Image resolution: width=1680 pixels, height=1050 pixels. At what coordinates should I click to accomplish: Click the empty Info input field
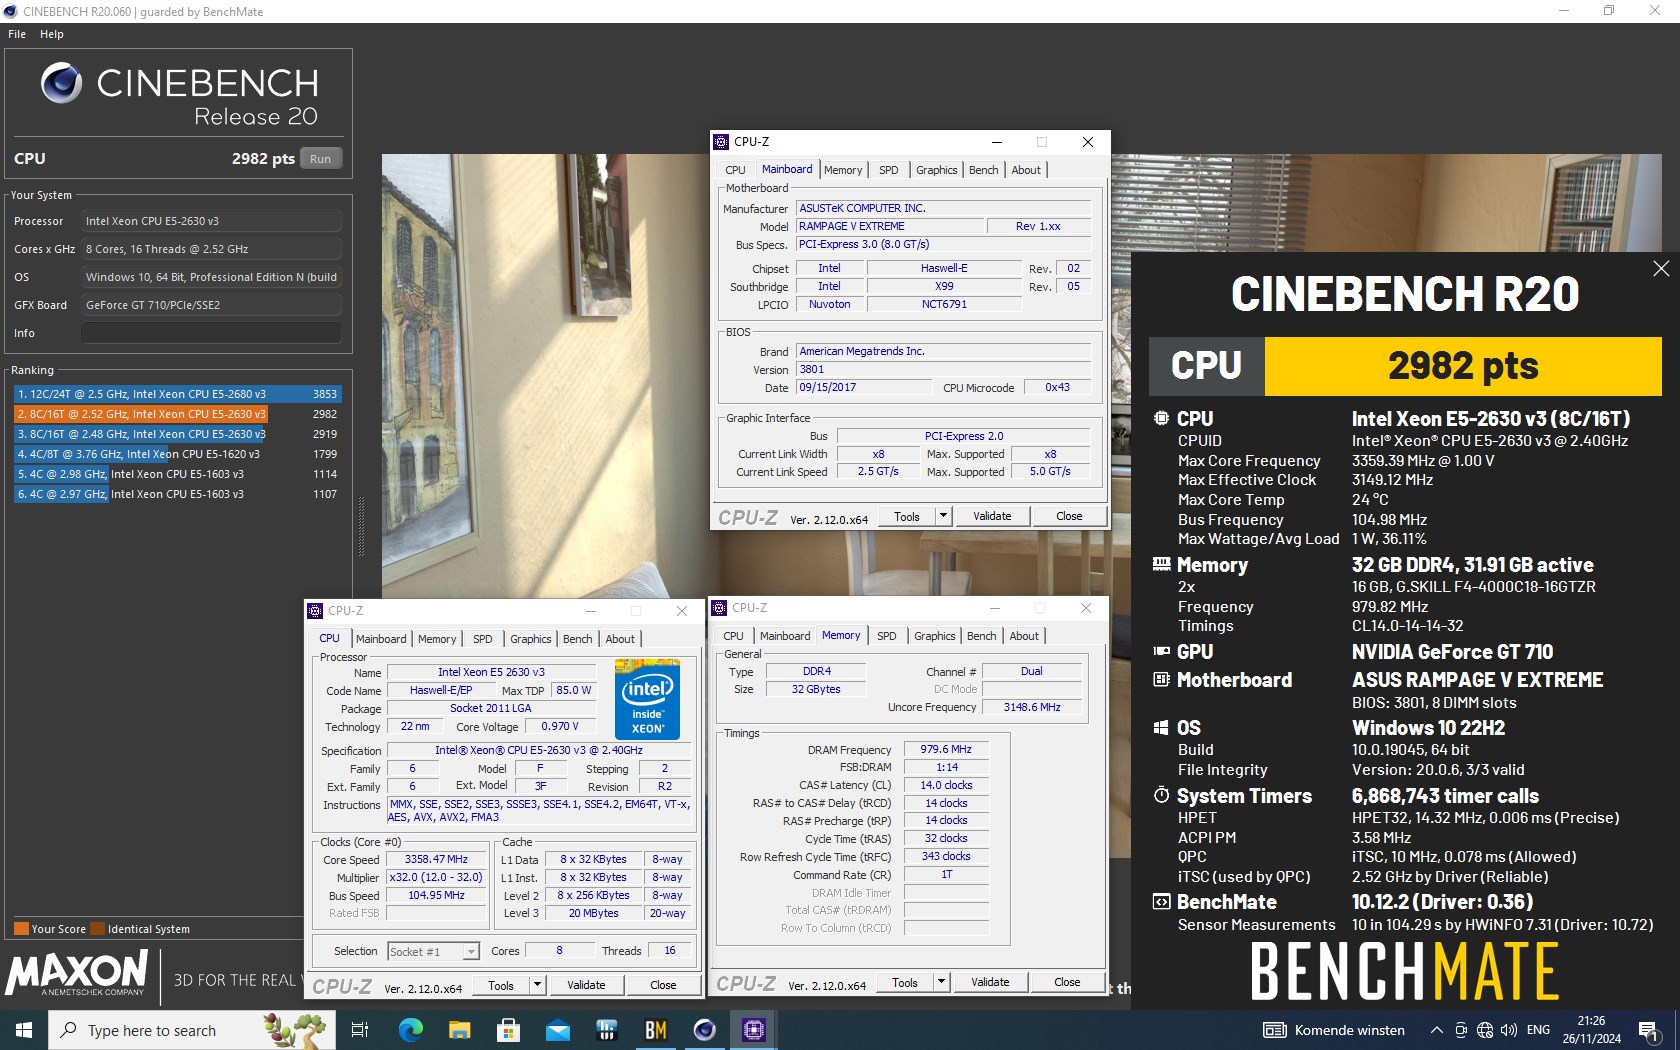tap(211, 333)
